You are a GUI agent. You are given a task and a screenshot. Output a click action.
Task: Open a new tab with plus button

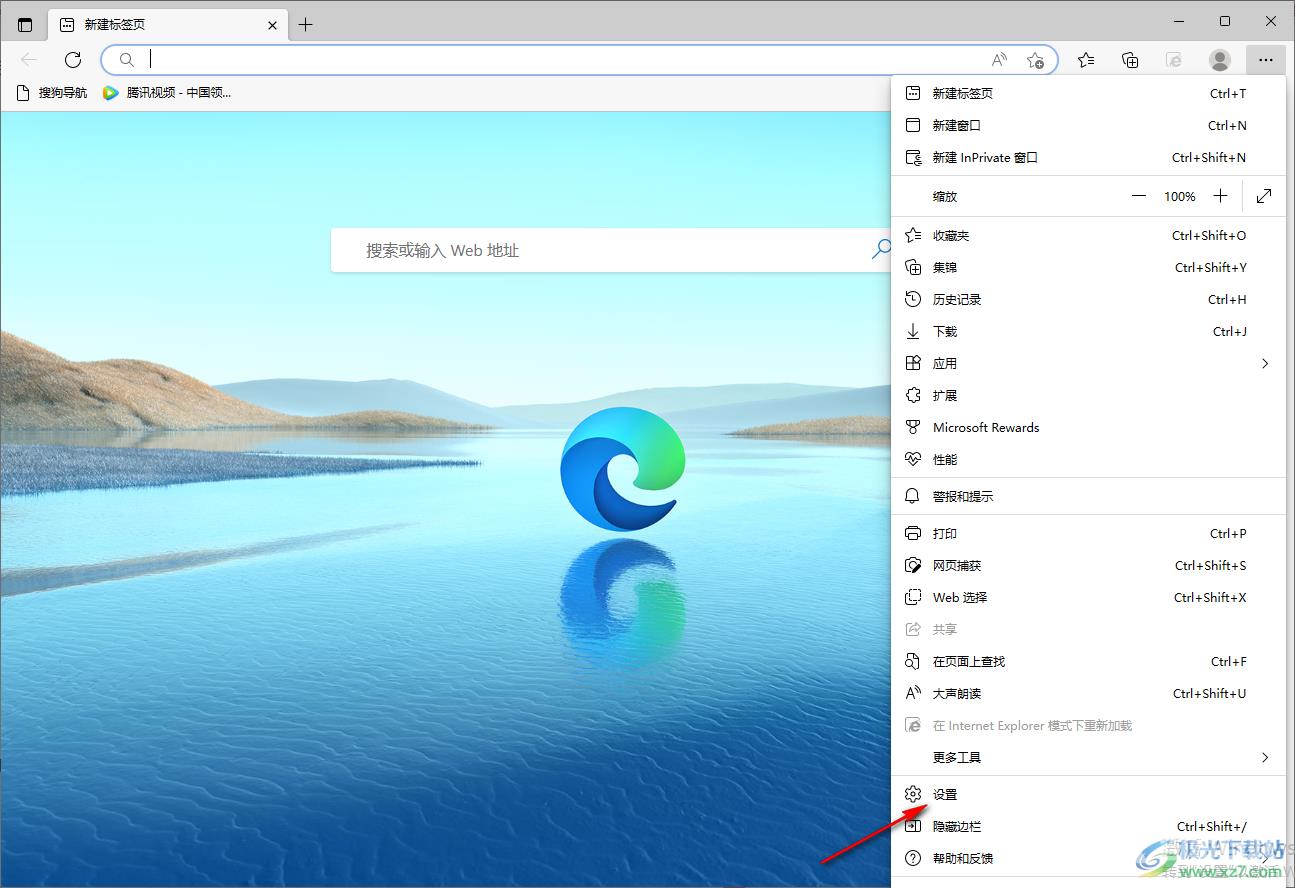click(306, 24)
